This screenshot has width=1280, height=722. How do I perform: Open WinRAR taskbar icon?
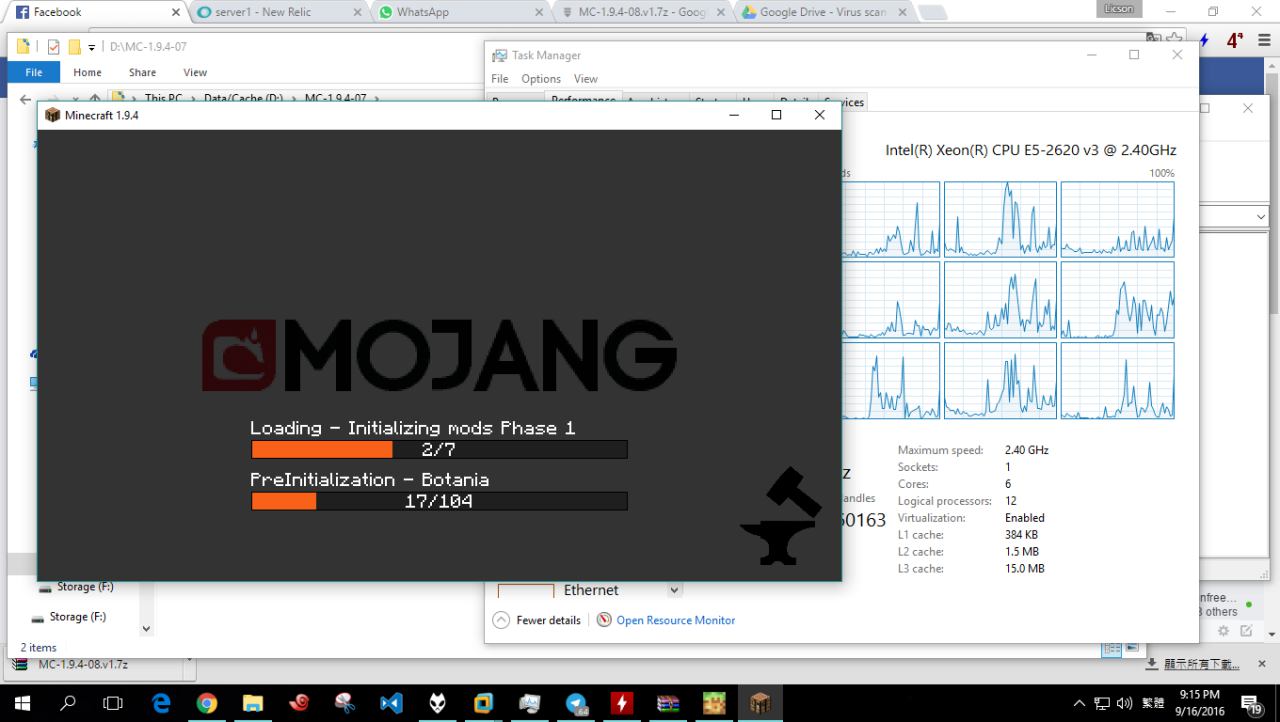coord(668,704)
